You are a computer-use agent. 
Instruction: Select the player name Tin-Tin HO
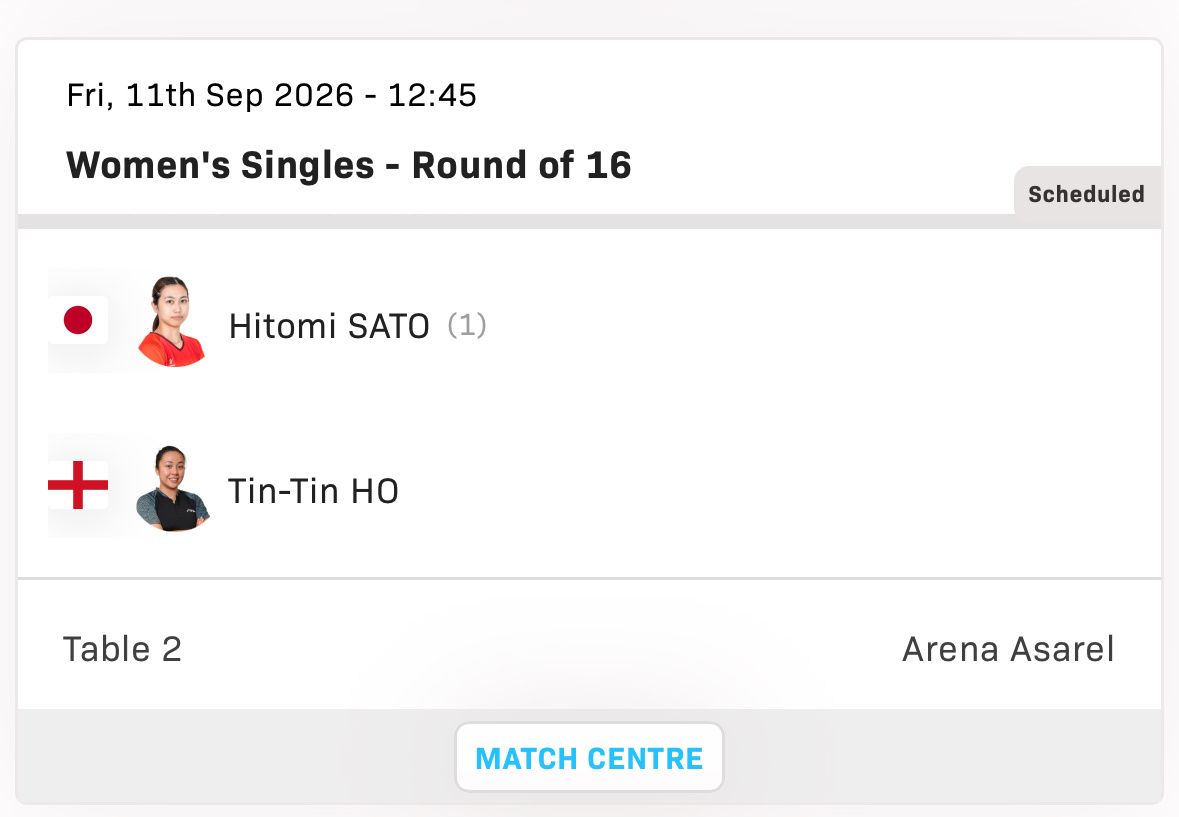pos(313,492)
